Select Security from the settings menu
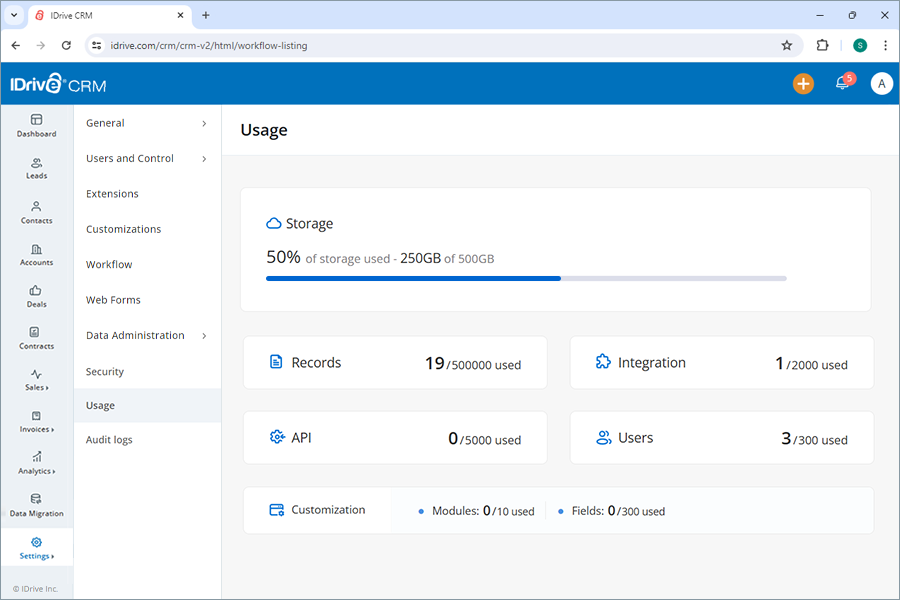 [x=104, y=371]
